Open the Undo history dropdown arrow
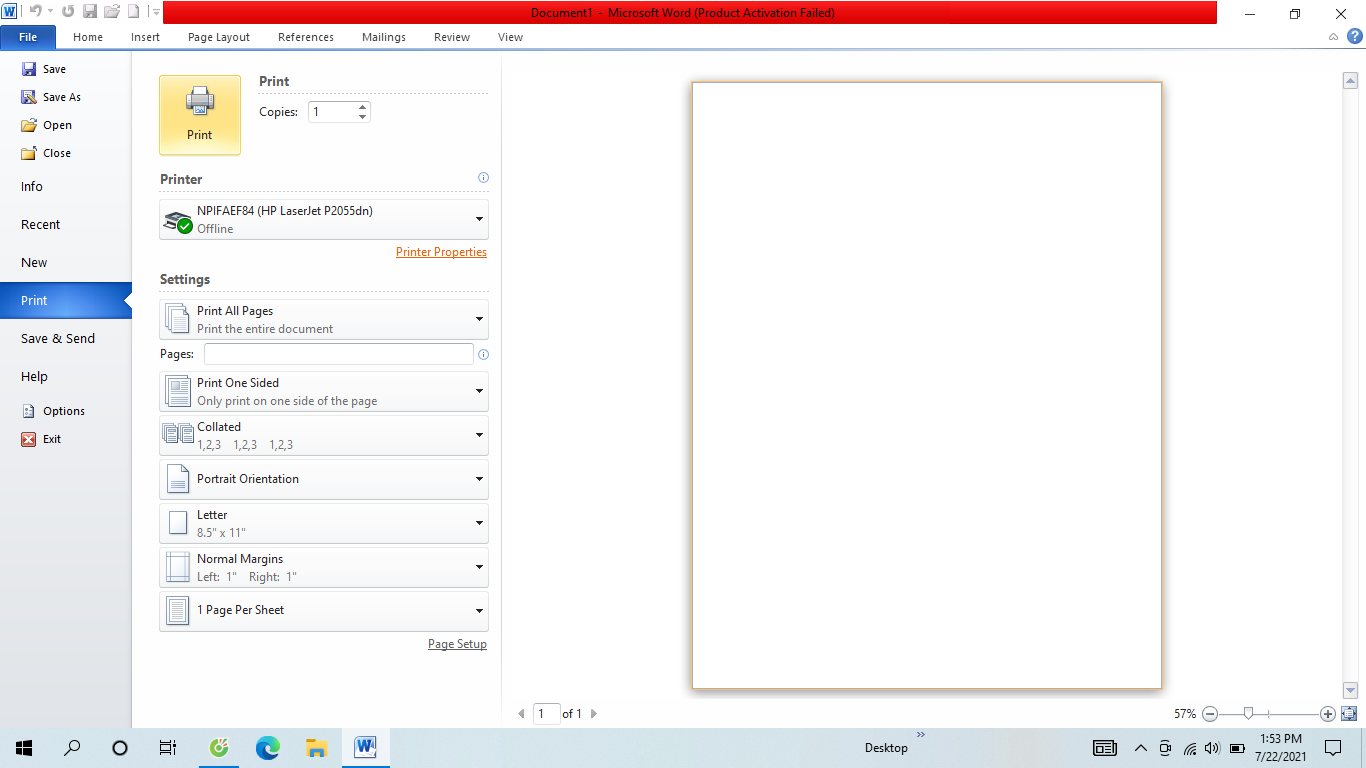 pos(50,12)
